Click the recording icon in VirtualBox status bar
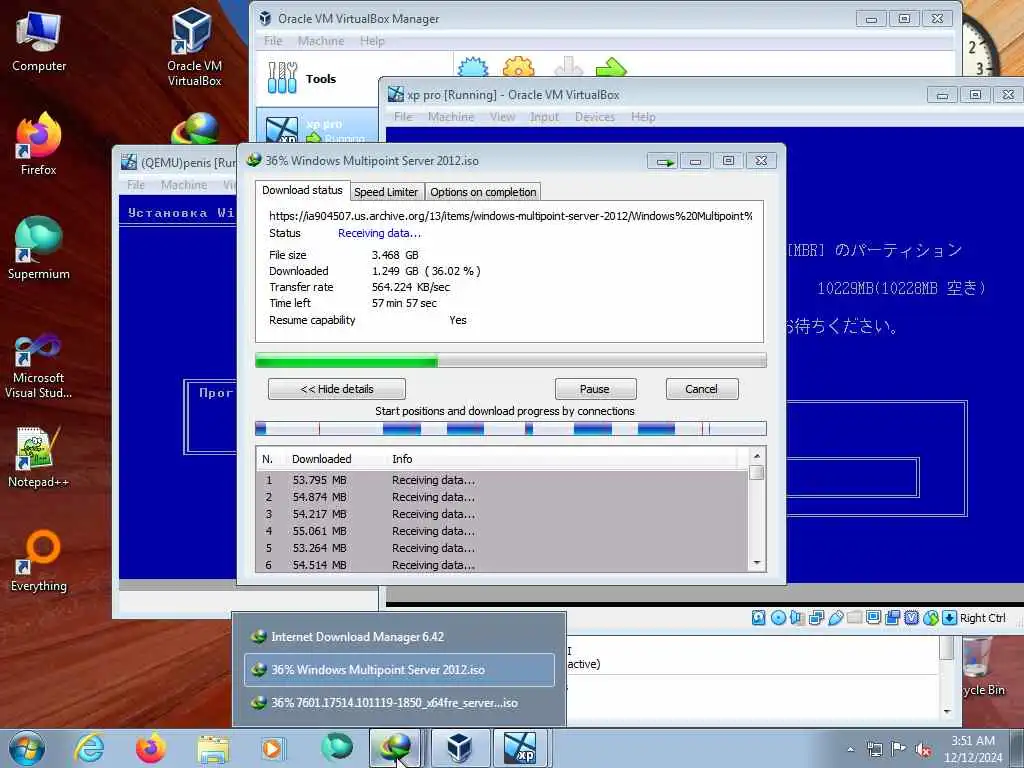The width and height of the screenshot is (1024, 768). click(x=893, y=618)
